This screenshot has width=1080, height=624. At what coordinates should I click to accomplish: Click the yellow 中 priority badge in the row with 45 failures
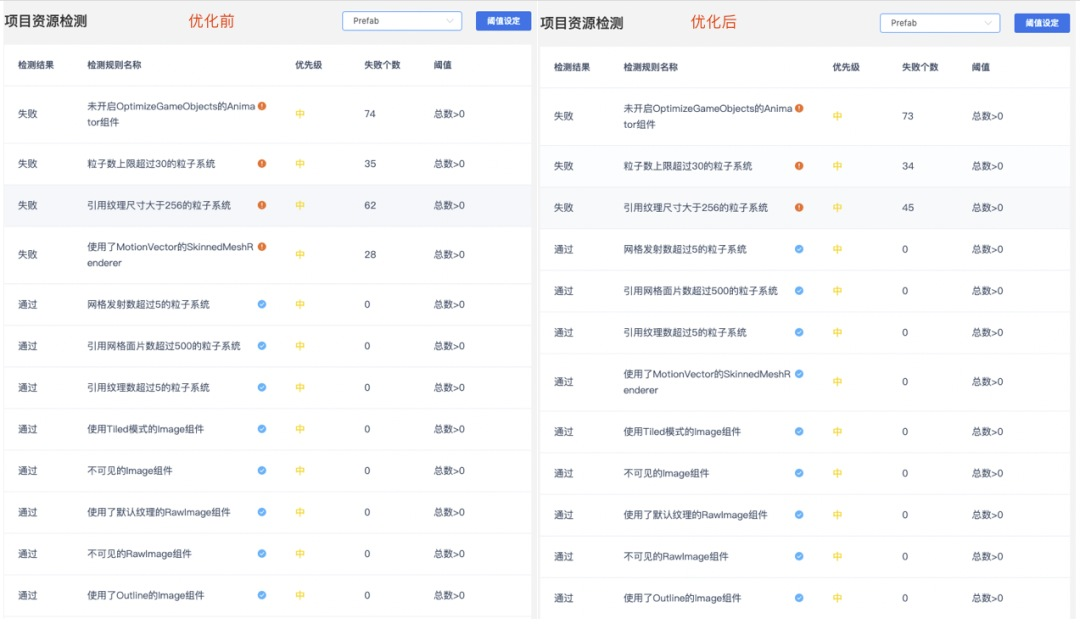pyautogui.click(x=838, y=207)
